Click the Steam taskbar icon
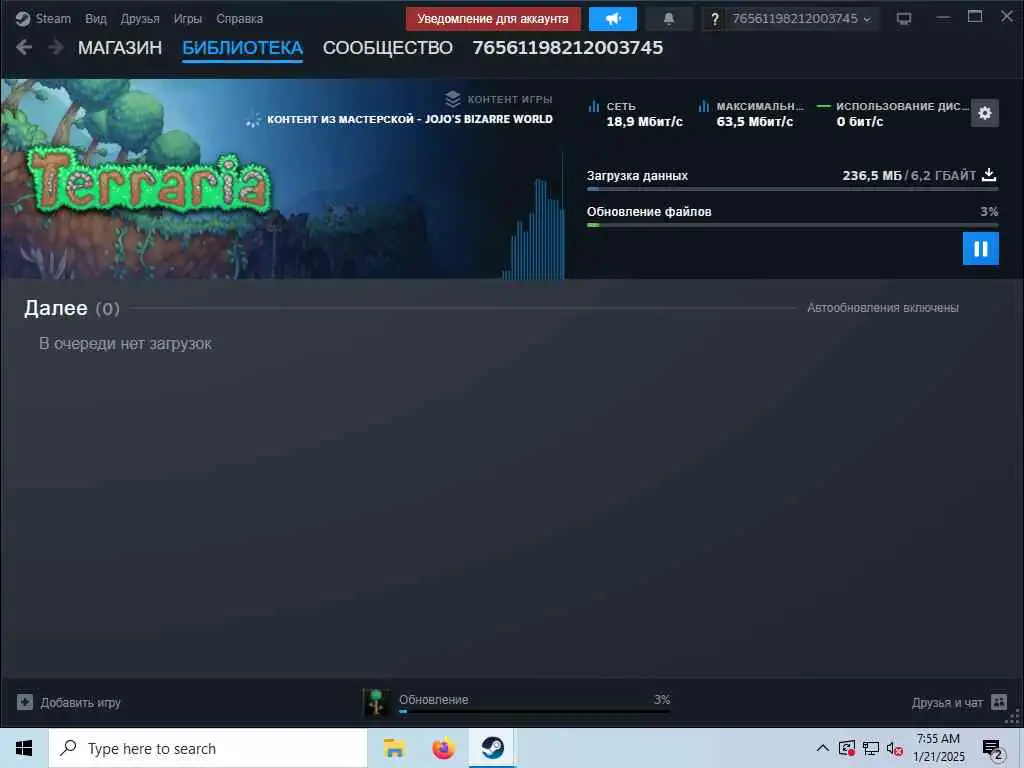Image resolution: width=1024 pixels, height=768 pixels. 493,748
